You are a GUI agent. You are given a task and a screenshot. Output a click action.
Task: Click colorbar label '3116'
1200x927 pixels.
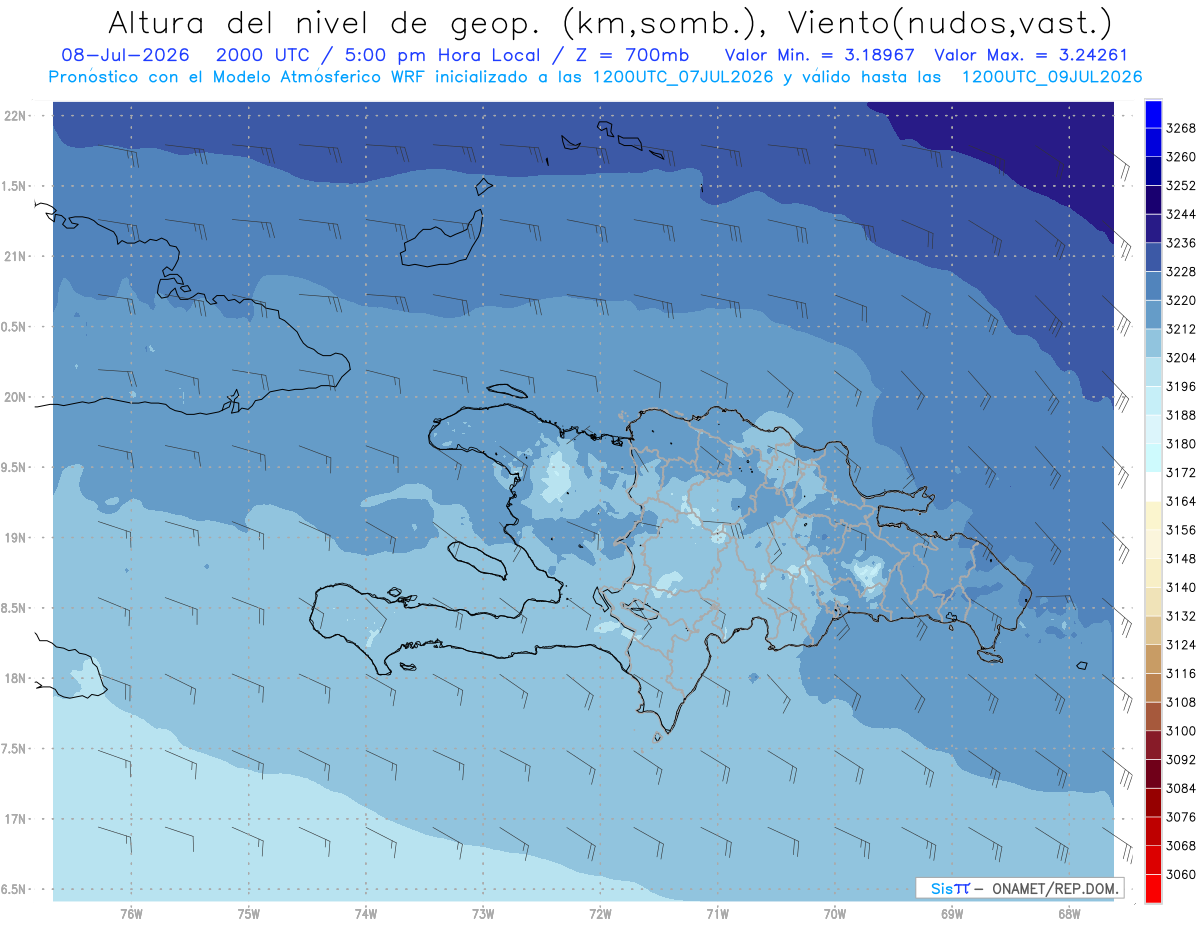point(1181,673)
